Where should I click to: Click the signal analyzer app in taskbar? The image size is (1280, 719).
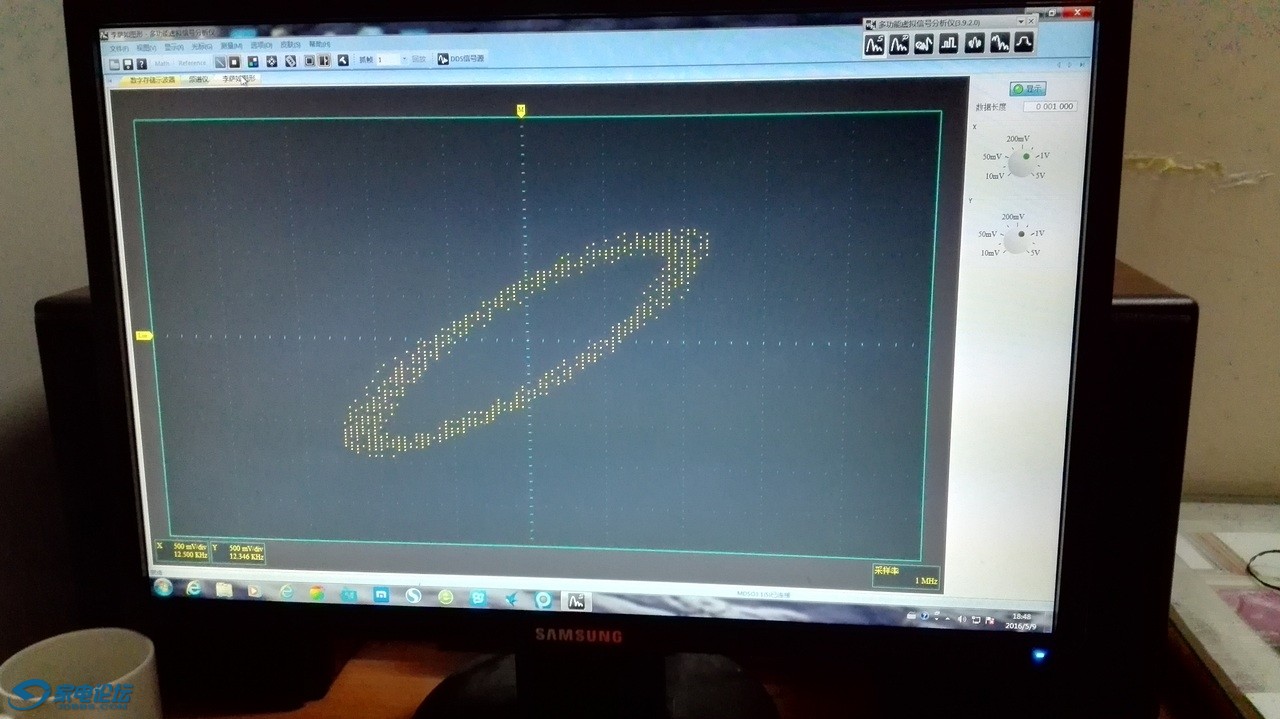(x=576, y=601)
